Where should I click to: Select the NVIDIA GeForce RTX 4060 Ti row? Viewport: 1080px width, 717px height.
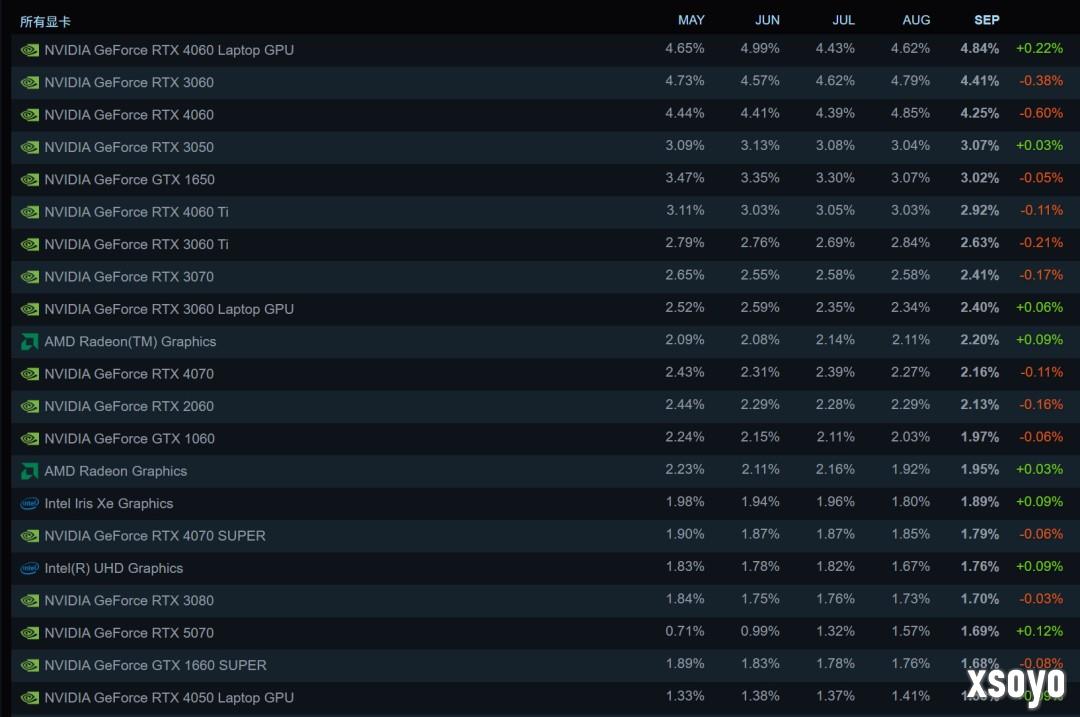click(x=135, y=212)
